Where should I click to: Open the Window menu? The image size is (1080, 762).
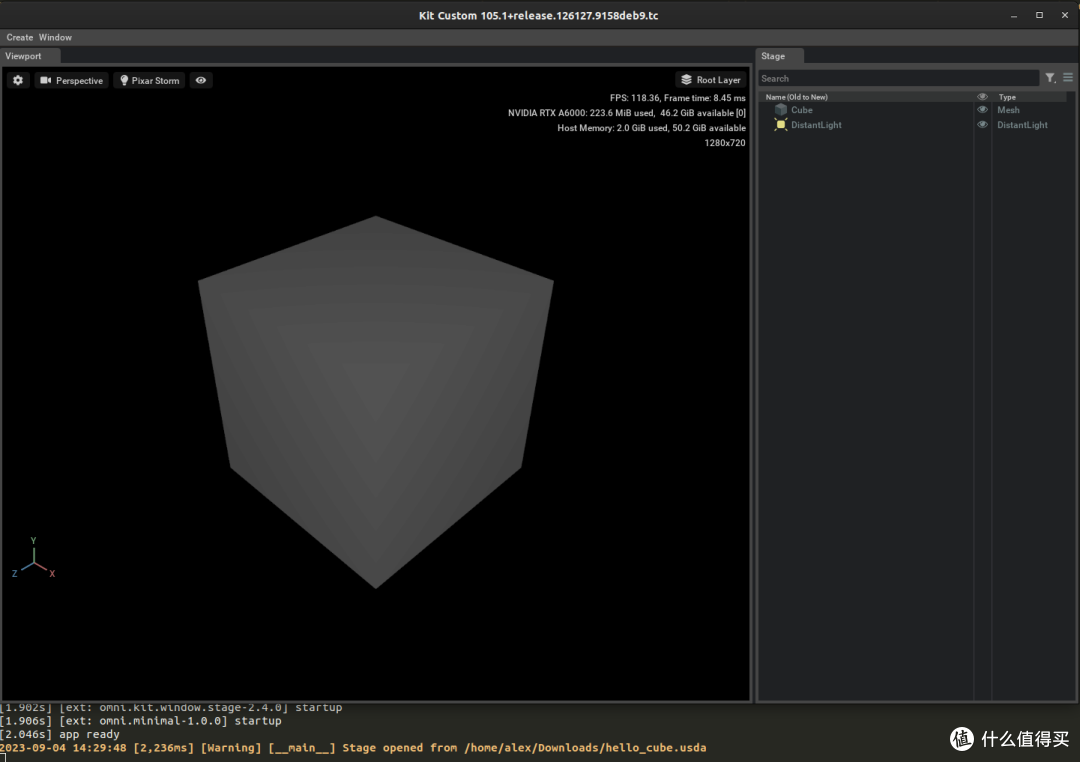pos(55,37)
